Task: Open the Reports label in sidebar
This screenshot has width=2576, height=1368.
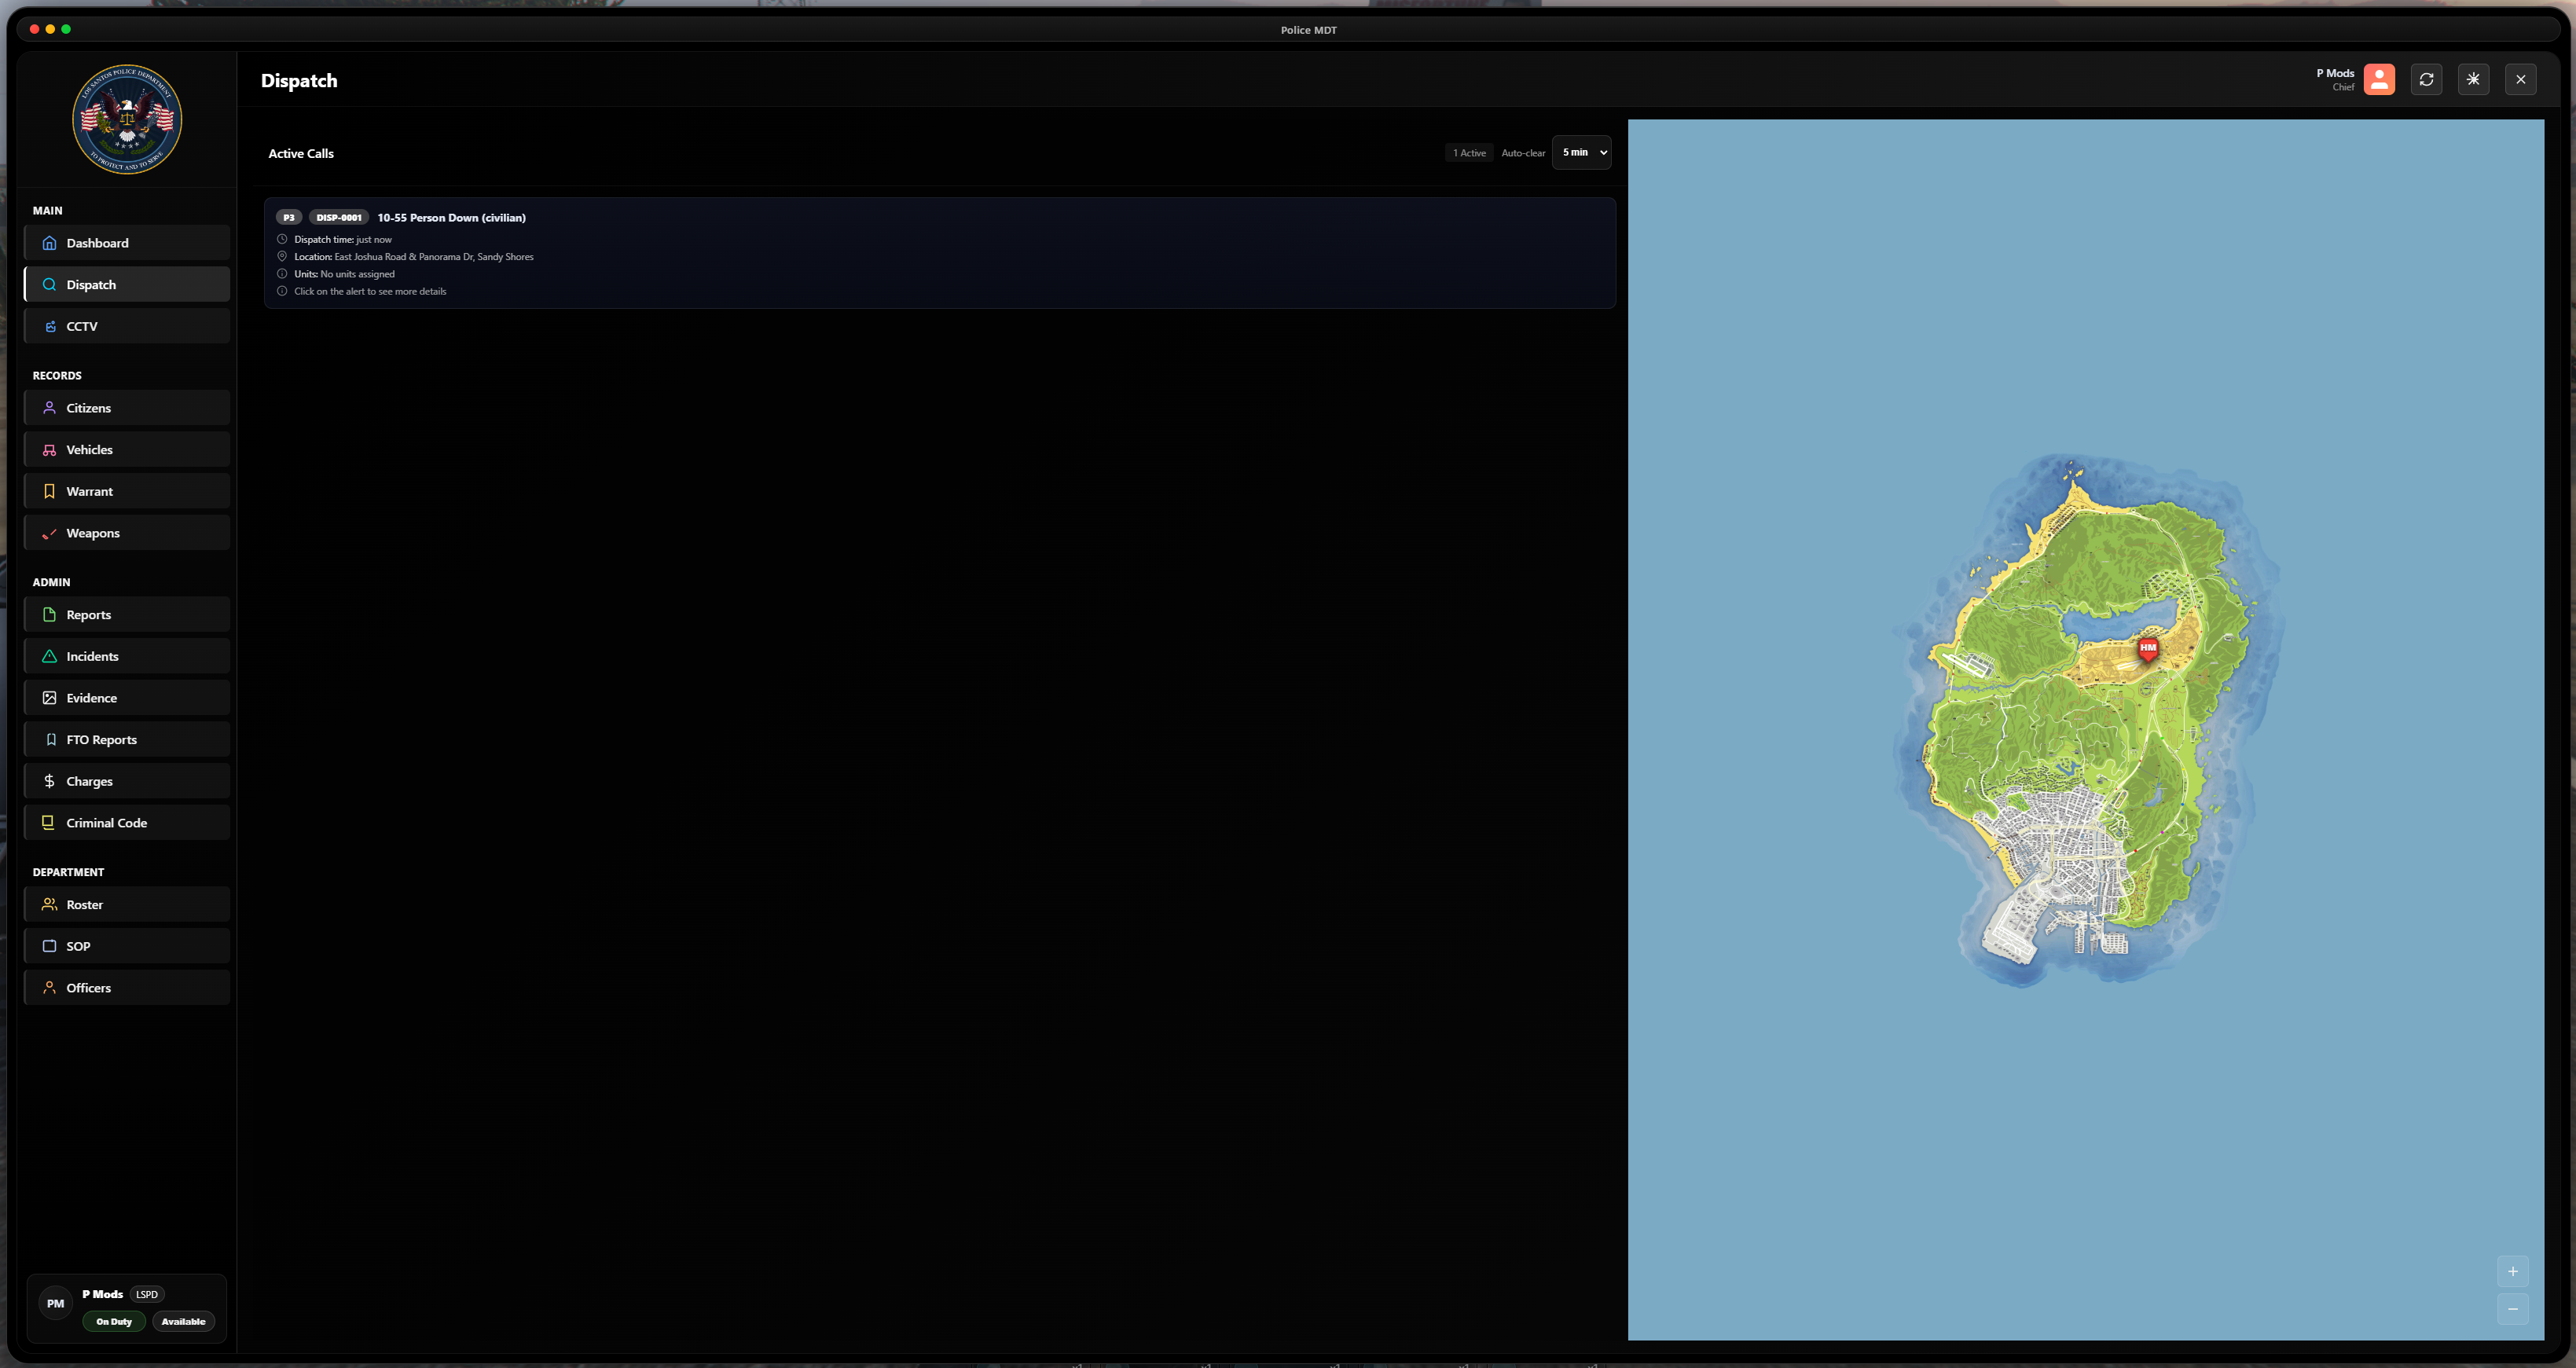Action: 89,615
